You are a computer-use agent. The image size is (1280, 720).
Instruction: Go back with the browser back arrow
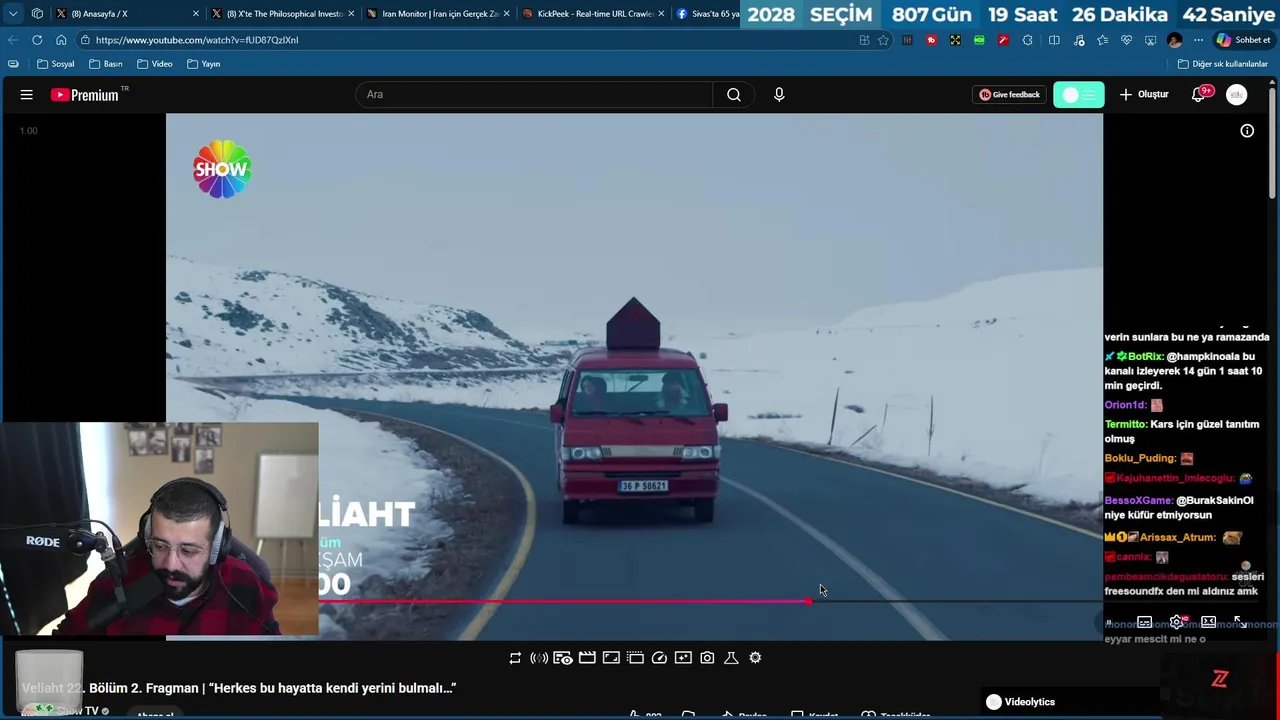click(13, 40)
